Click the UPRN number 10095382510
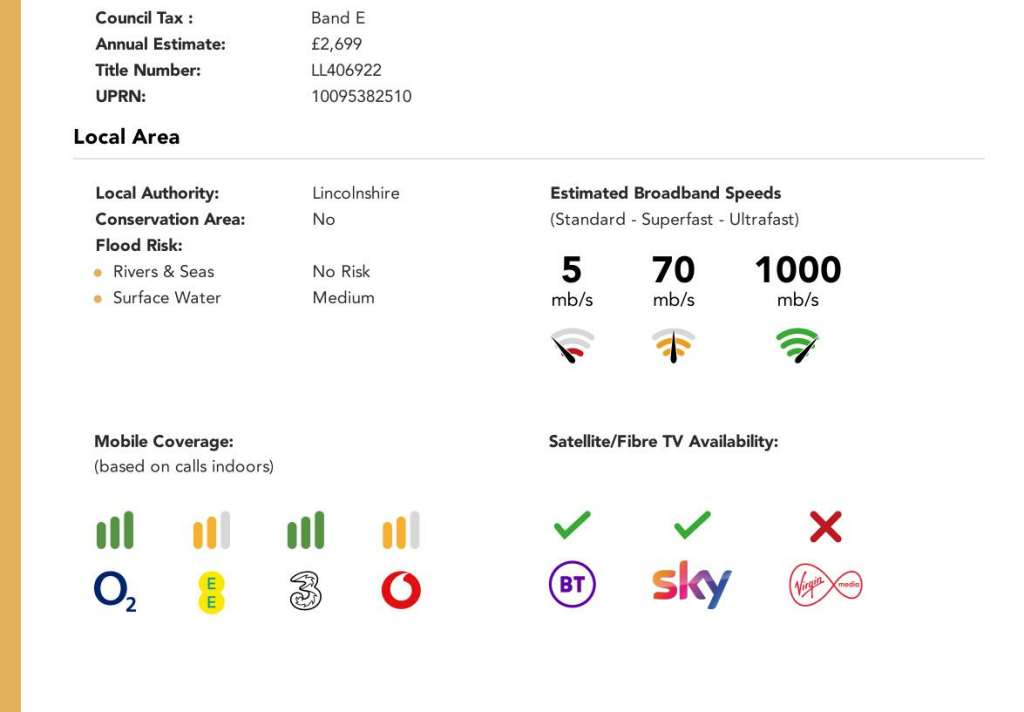Image resolution: width=1024 pixels, height=712 pixels. (361, 97)
